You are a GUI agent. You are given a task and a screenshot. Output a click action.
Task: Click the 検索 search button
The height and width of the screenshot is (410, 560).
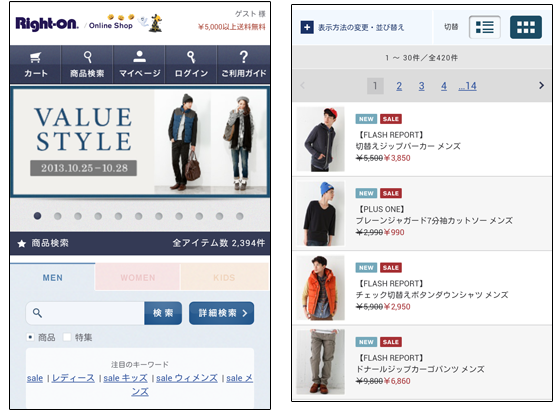pyautogui.click(x=163, y=313)
